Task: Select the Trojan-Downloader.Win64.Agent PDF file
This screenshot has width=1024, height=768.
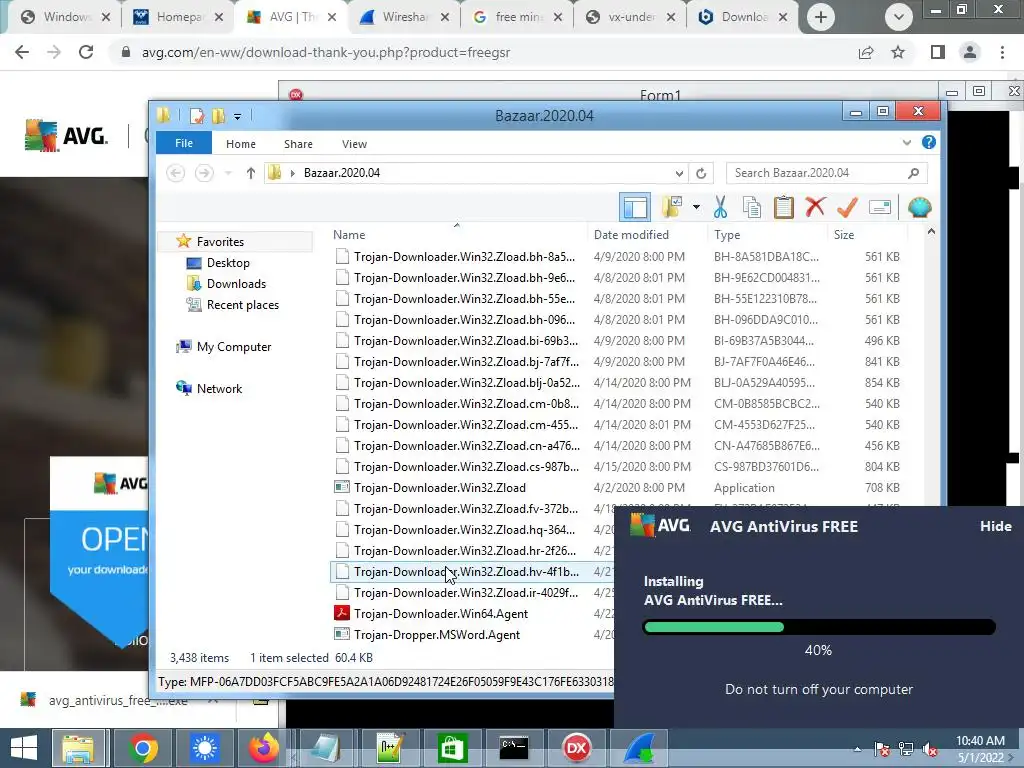Action: click(441, 614)
